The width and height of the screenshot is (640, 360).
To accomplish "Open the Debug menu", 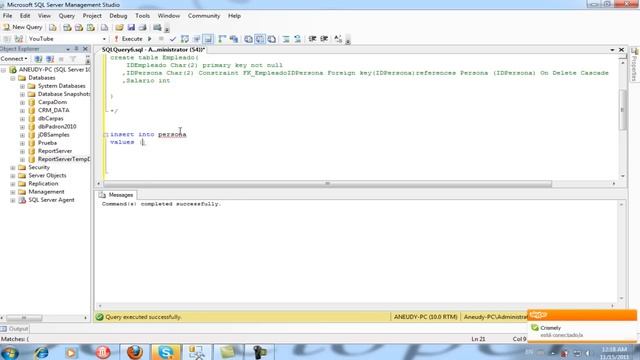I will (x=118, y=16).
